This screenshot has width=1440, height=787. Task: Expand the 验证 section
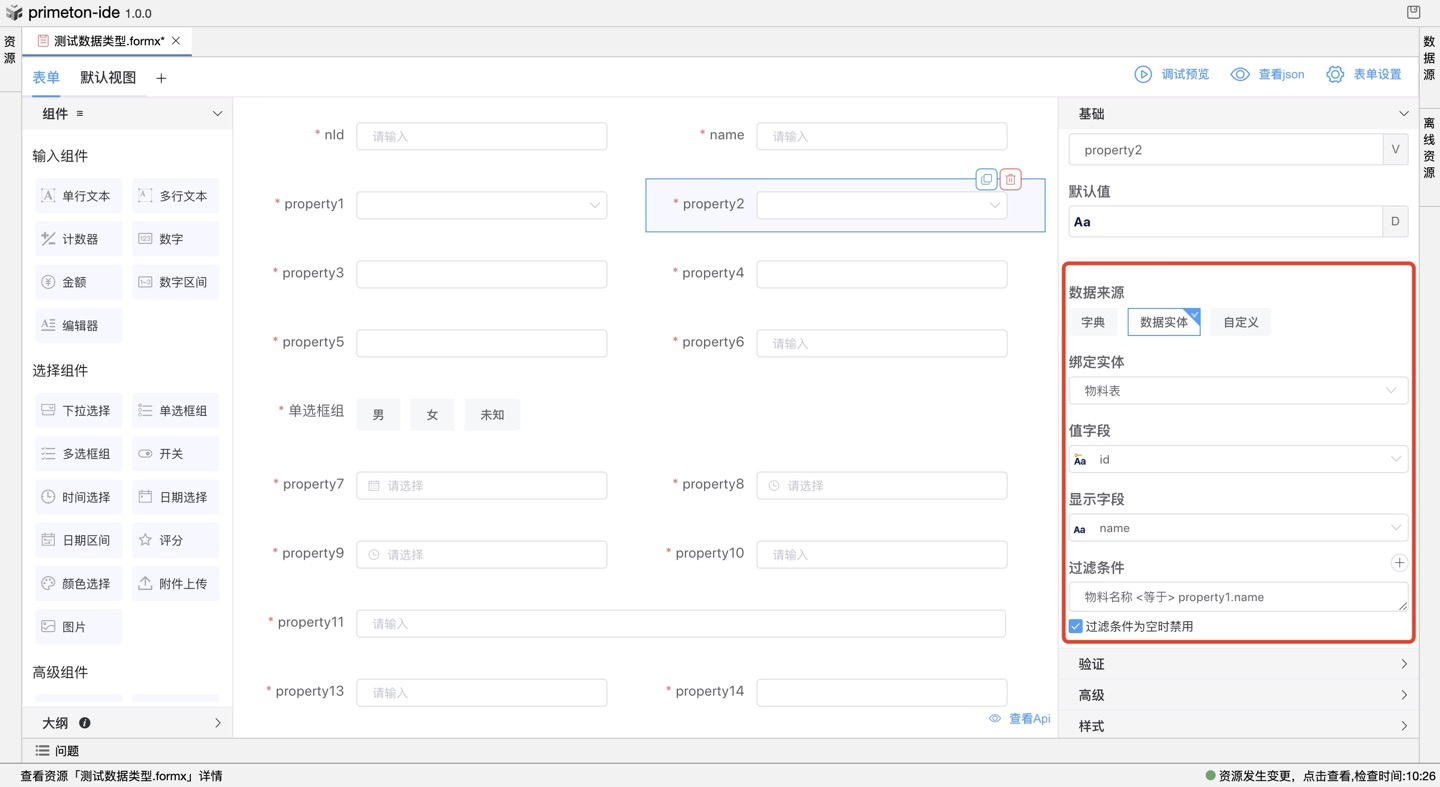click(1238, 664)
